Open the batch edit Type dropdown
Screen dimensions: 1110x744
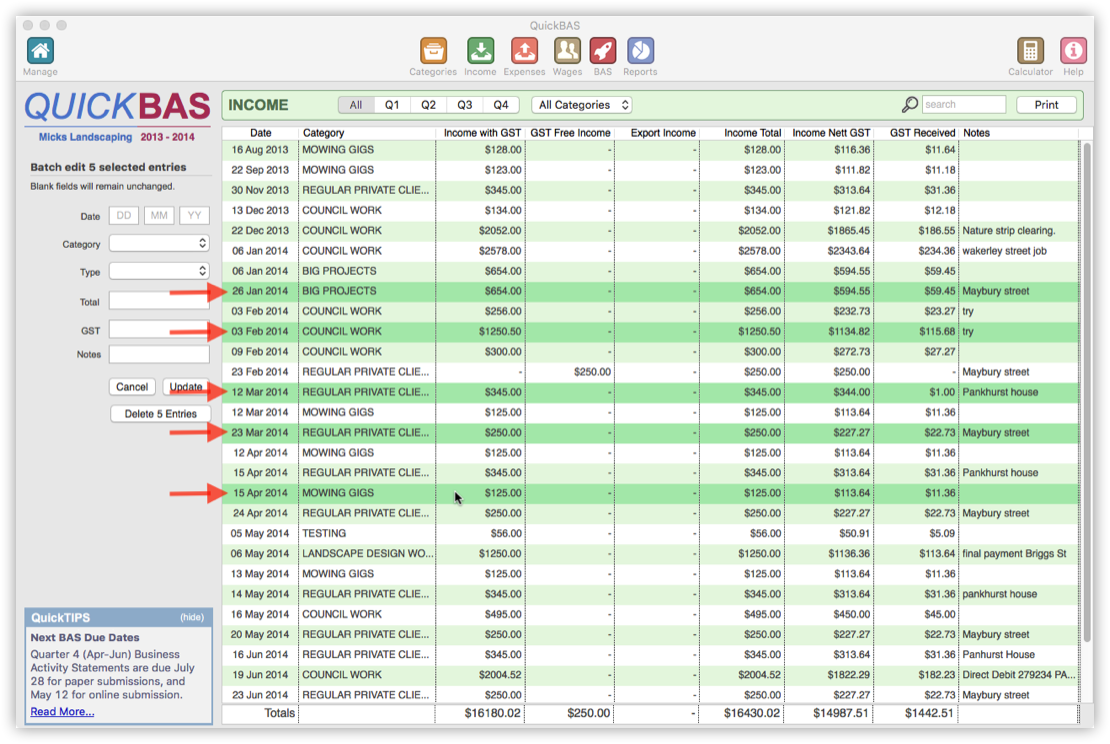coord(159,270)
